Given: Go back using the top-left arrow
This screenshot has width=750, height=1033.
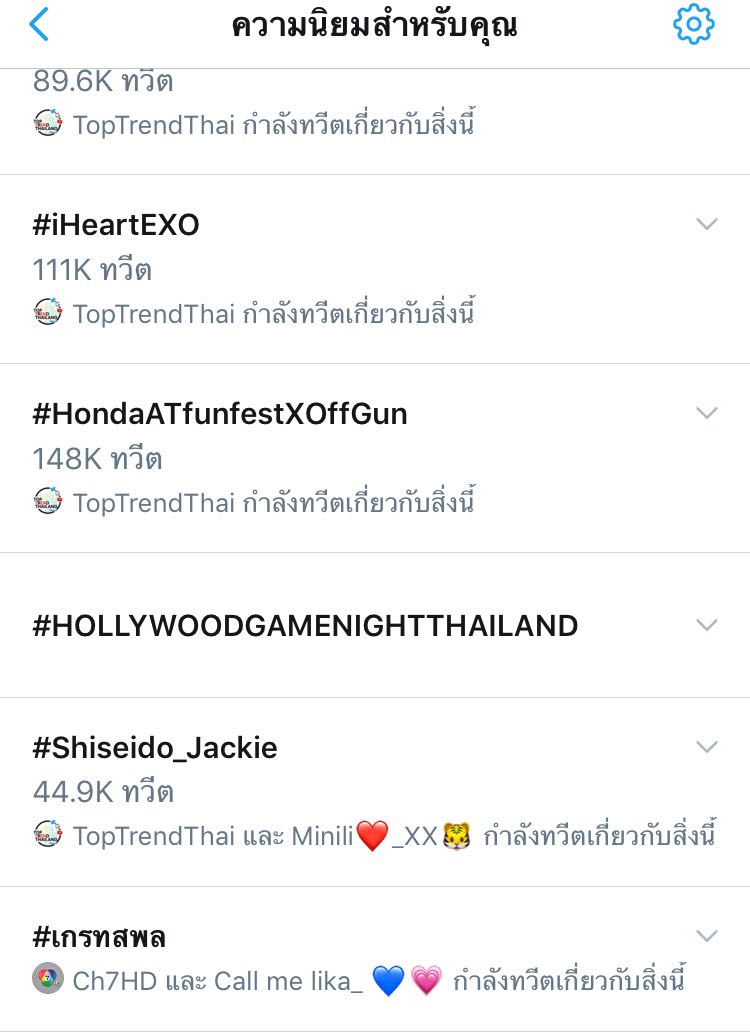Looking at the screenshot, I should [40, 25].
